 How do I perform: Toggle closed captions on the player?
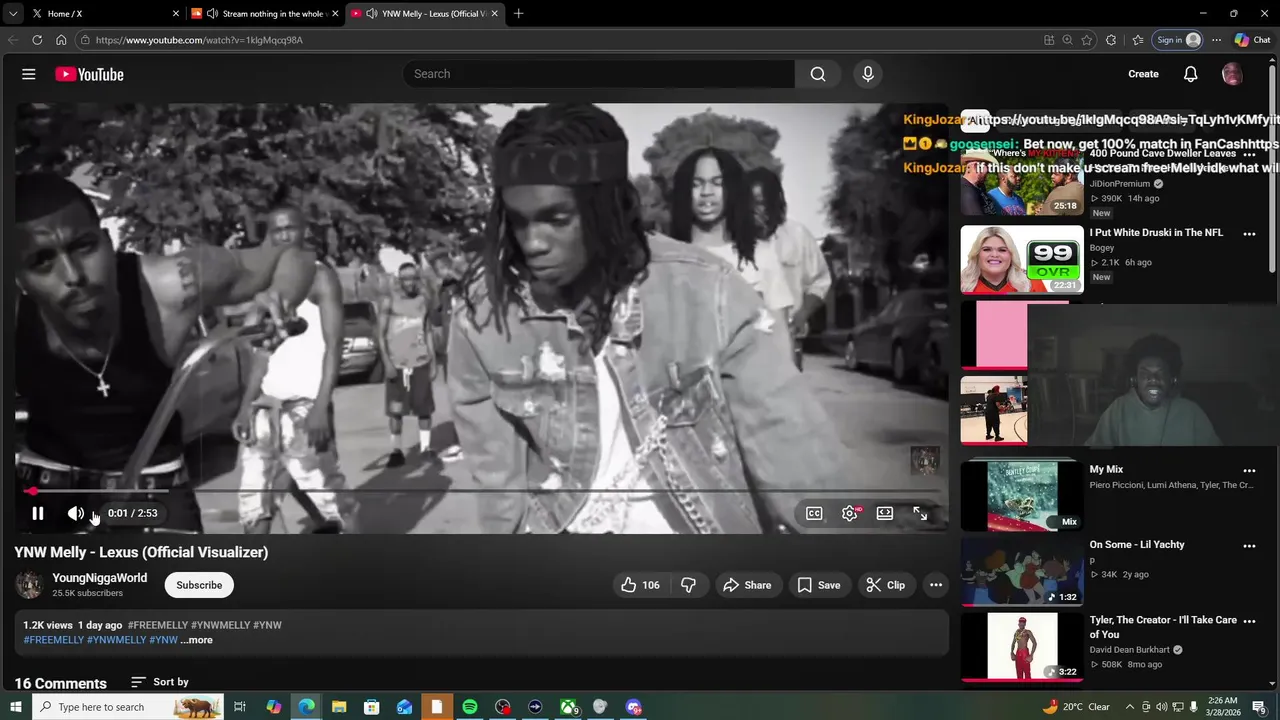(x=814, y=513)
